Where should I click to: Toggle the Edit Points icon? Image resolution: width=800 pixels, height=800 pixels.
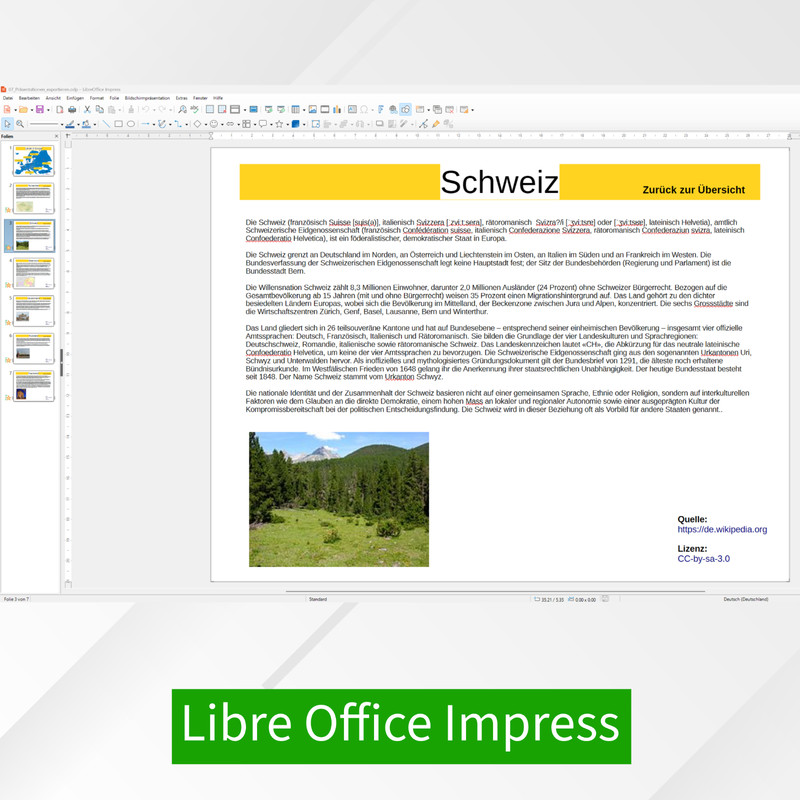click(423, 124)
